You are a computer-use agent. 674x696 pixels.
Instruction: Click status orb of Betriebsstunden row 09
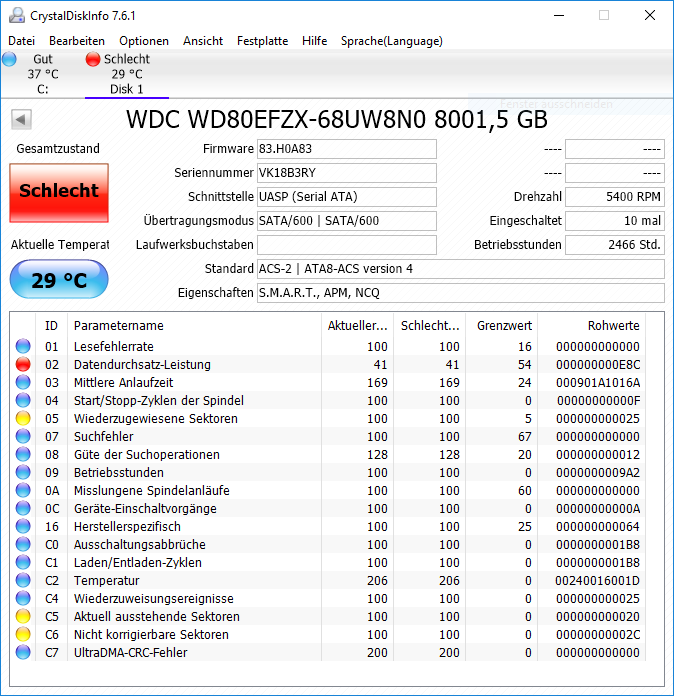point(23,472)
